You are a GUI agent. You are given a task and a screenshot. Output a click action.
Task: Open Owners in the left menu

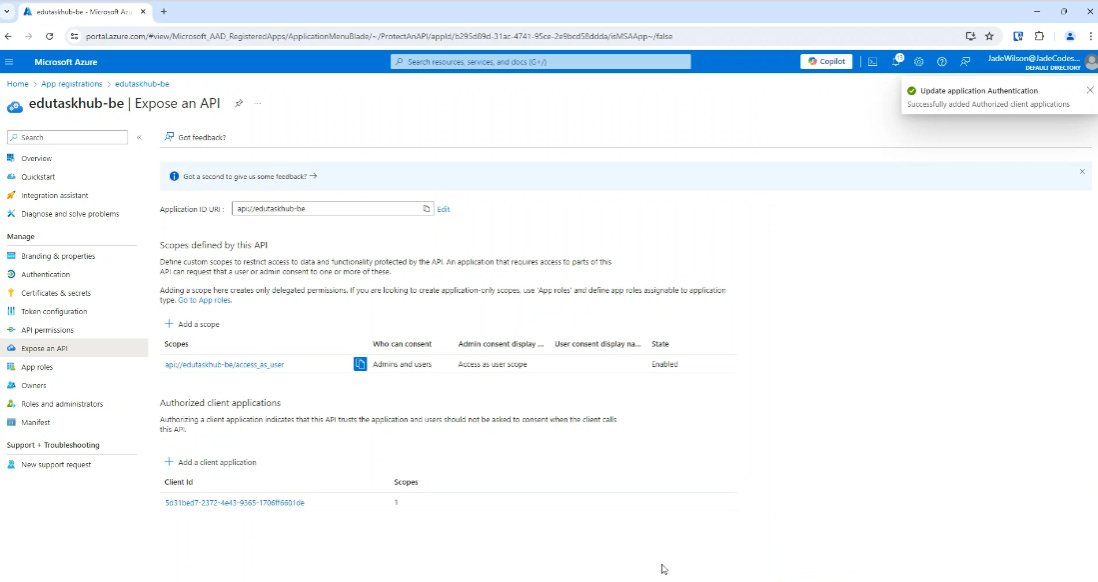tap(34, 385)
